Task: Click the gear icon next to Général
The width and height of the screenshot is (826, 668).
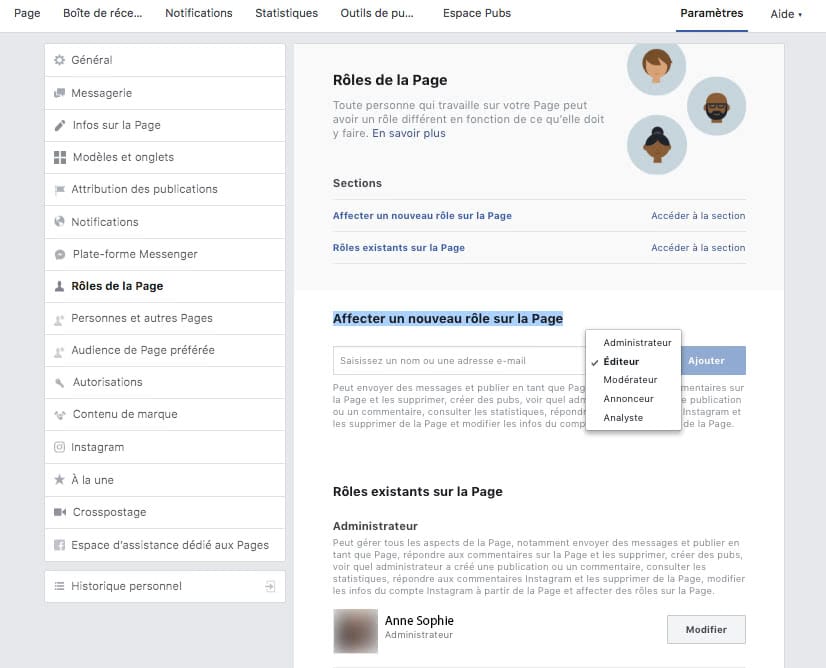Action: click(59, 61)
